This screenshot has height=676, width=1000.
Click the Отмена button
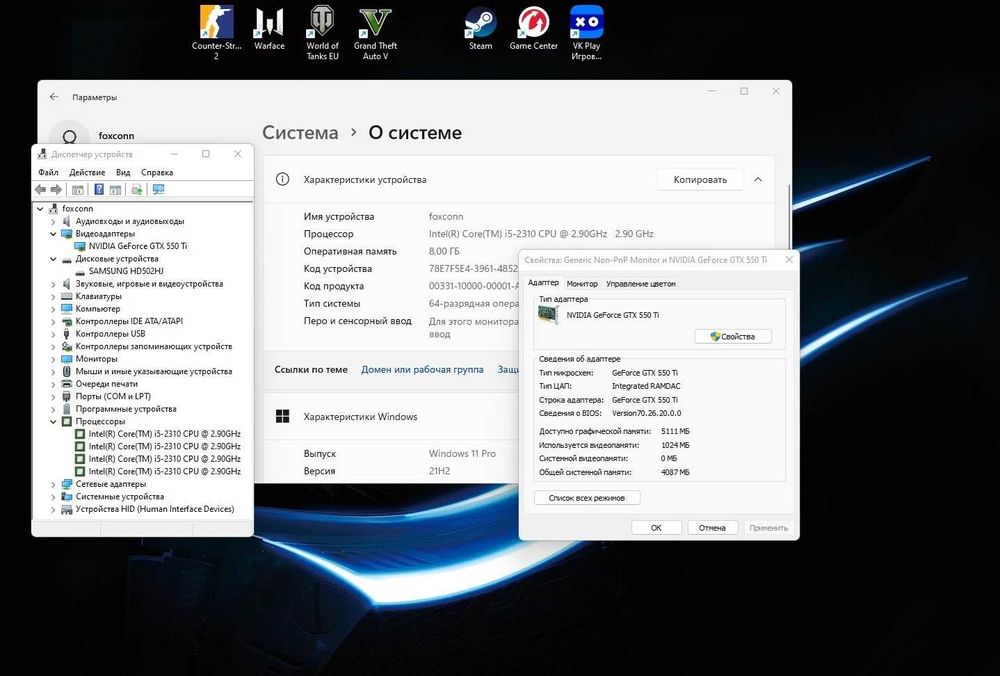(712, 527)
